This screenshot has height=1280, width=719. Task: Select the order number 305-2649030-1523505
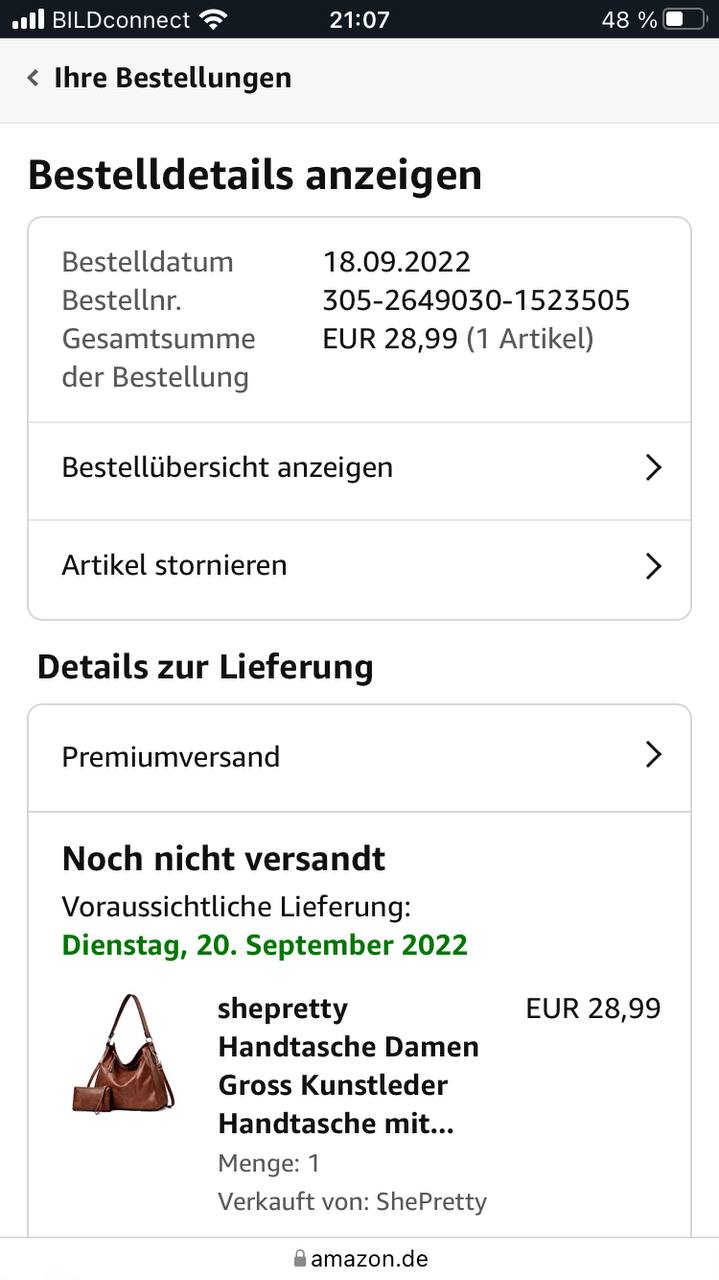click(x=476, y=300)
